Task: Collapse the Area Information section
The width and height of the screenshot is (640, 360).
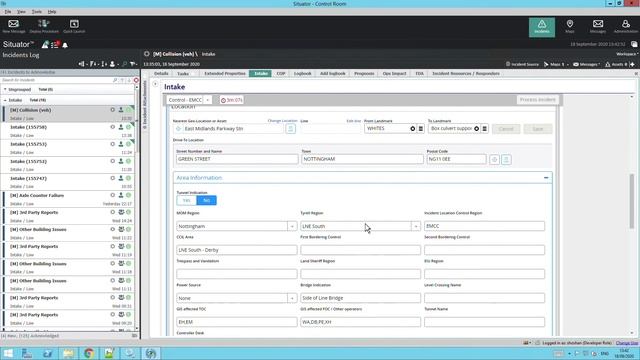Action: (546, 178)
